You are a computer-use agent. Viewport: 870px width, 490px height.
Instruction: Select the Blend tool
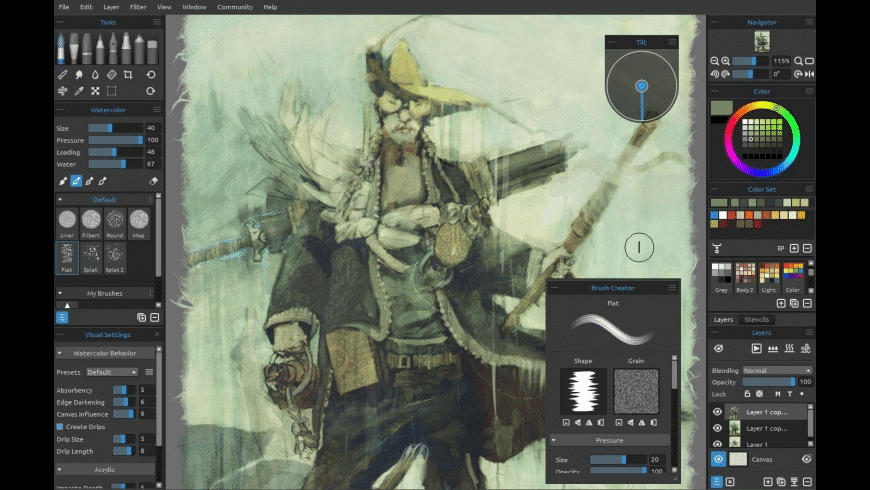[x=63, y=74]
